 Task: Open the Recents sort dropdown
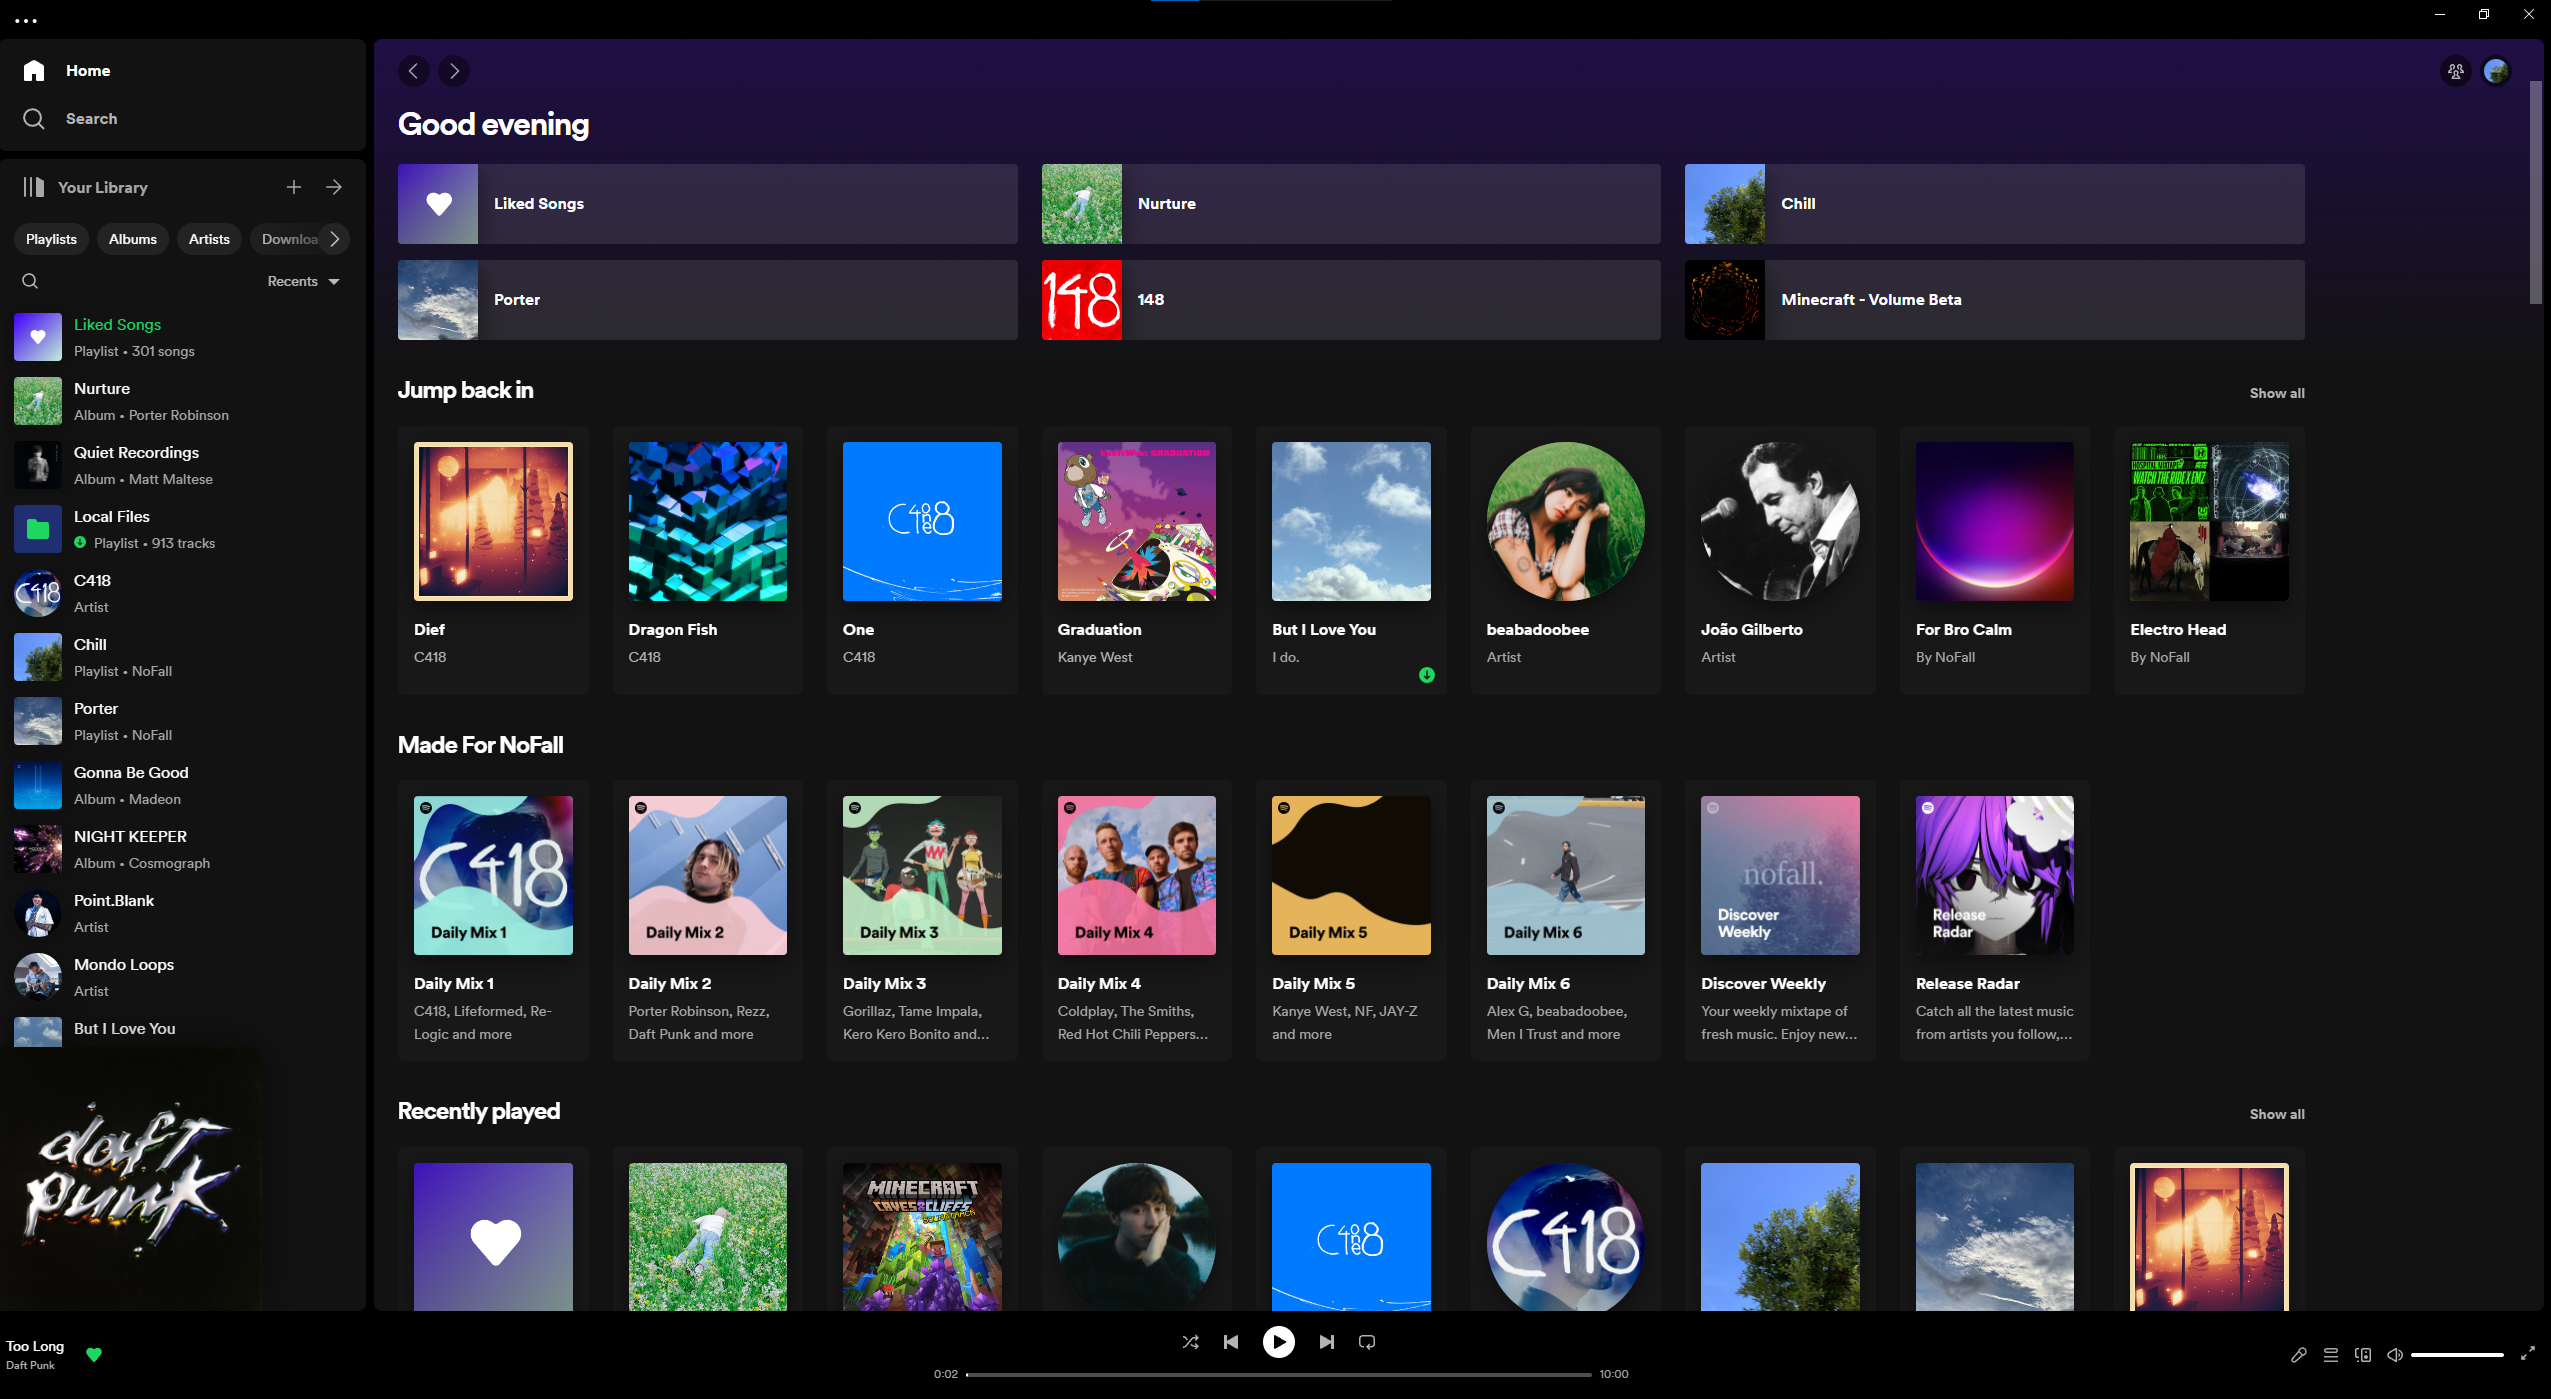[x=303, y=281]
